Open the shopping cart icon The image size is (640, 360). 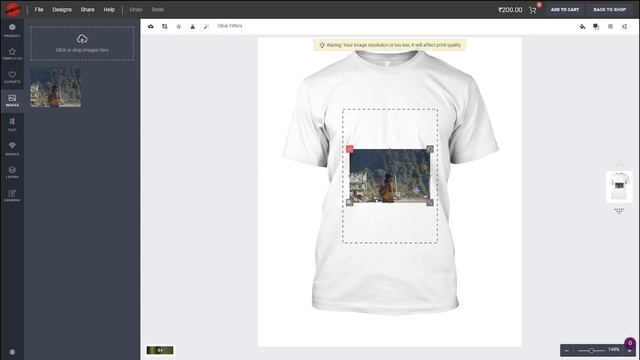533,10
